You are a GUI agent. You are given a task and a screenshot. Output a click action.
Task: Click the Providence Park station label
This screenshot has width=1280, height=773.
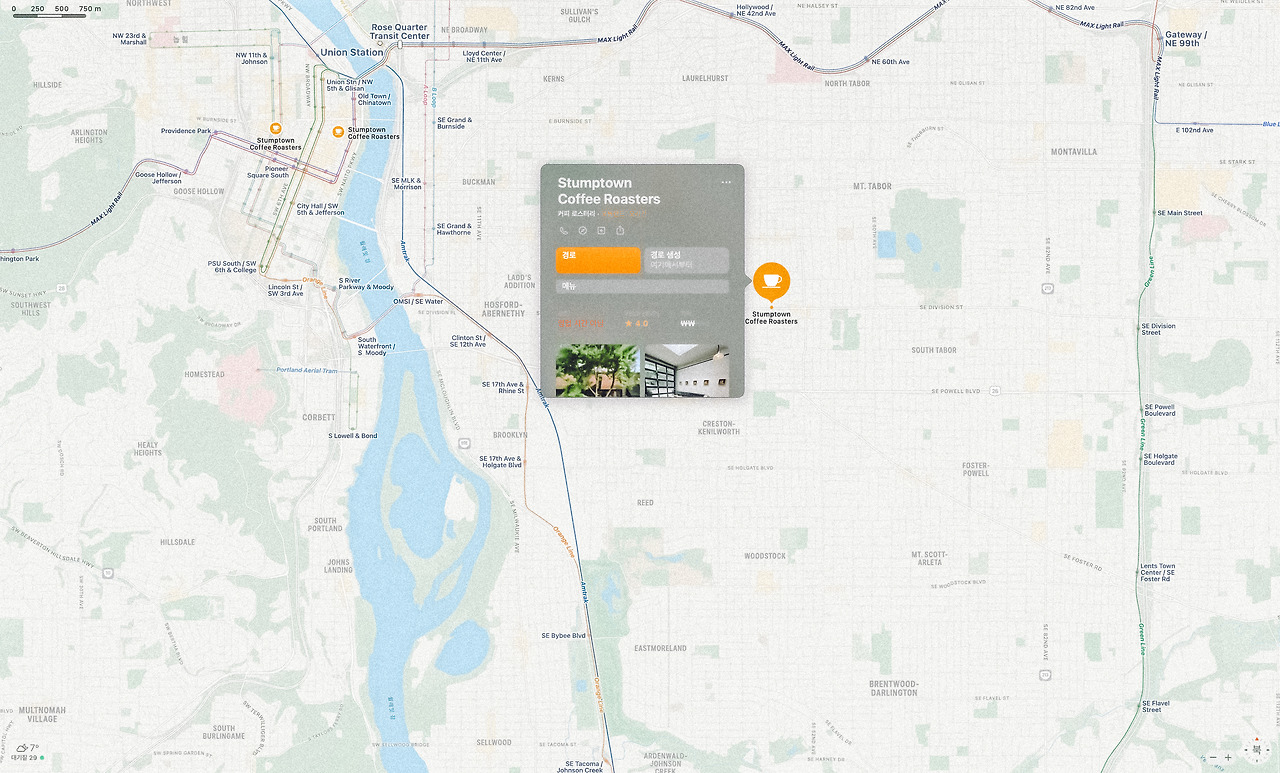point(186,131)
